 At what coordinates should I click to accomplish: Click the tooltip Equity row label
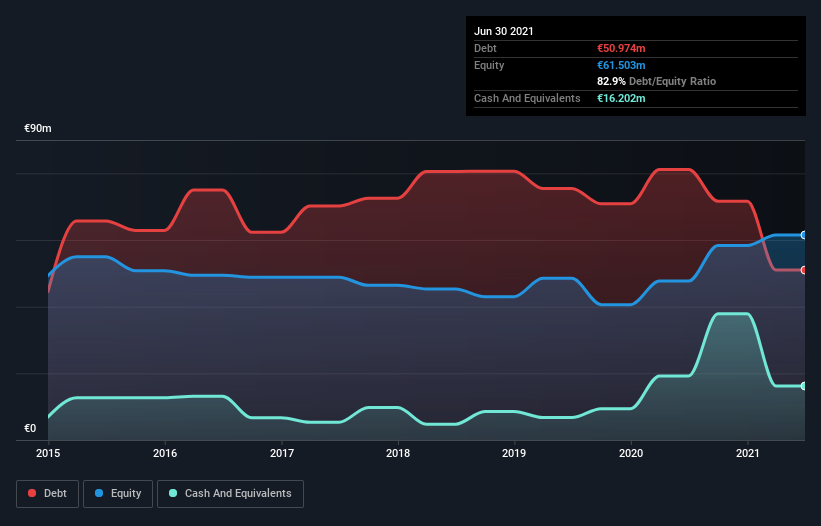(489, 65)
